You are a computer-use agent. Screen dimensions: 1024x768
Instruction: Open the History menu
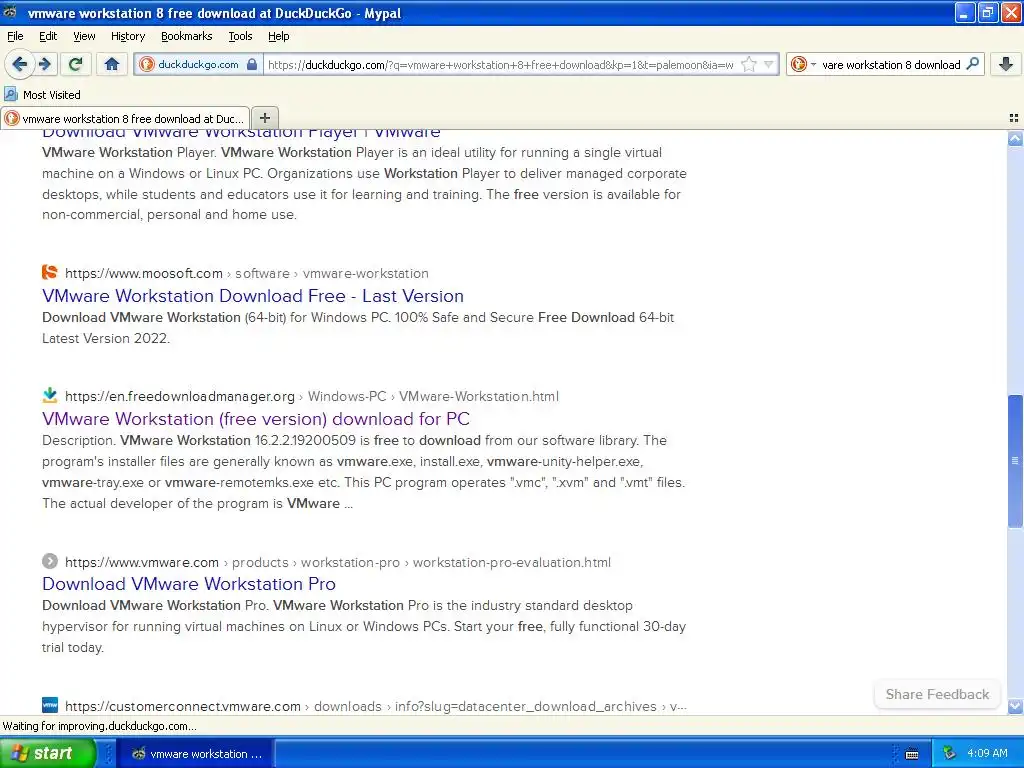click(x=127, y=36)
